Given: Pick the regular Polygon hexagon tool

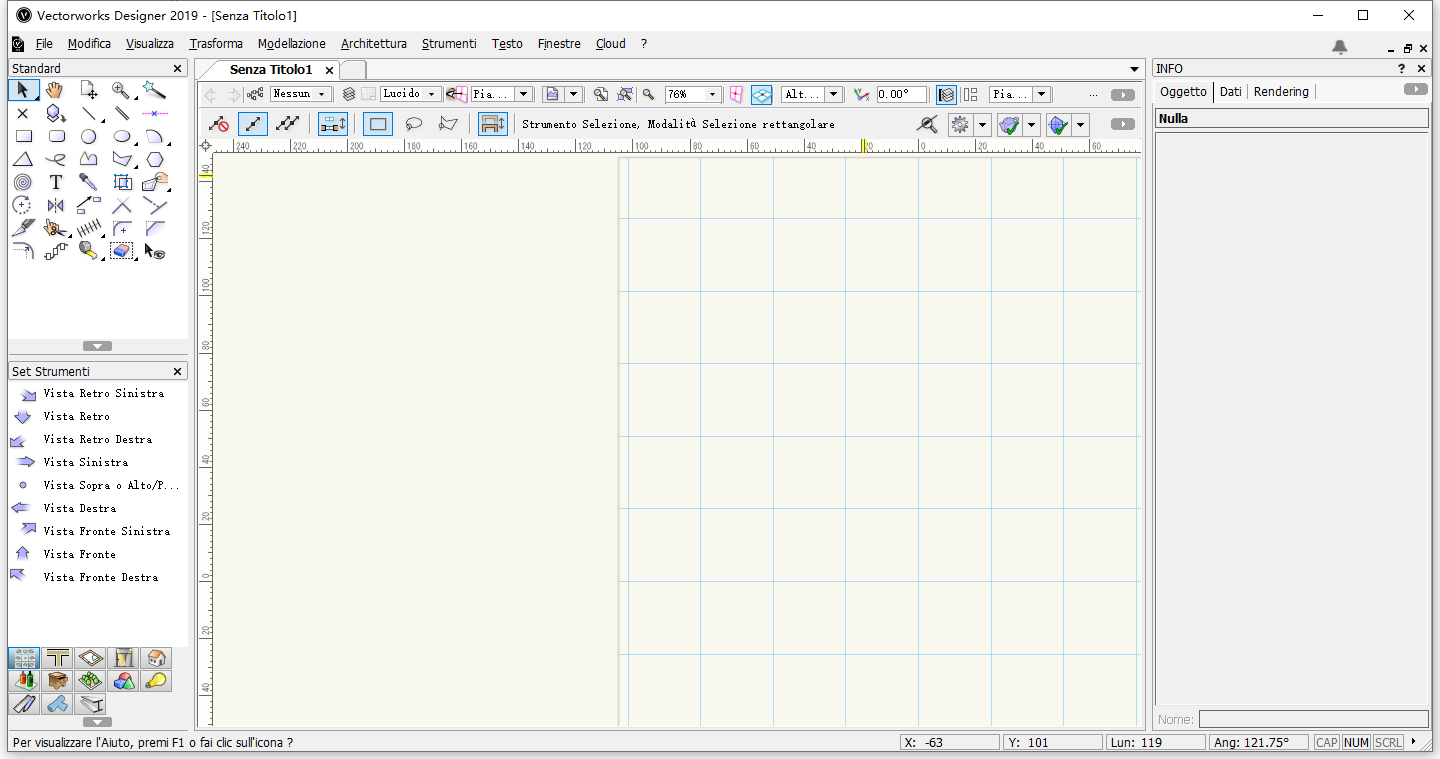Looking at the screenshot, I should 154,159.
